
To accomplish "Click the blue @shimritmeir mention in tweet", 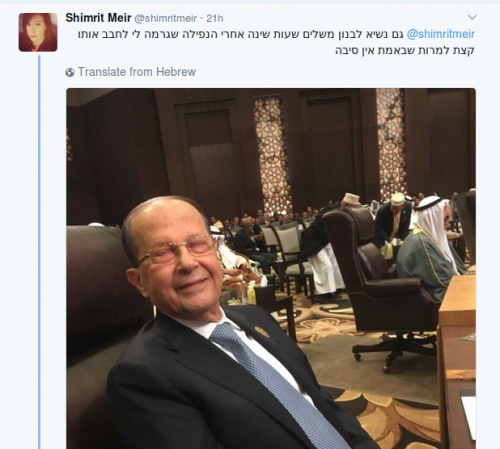I will (441, 34).
